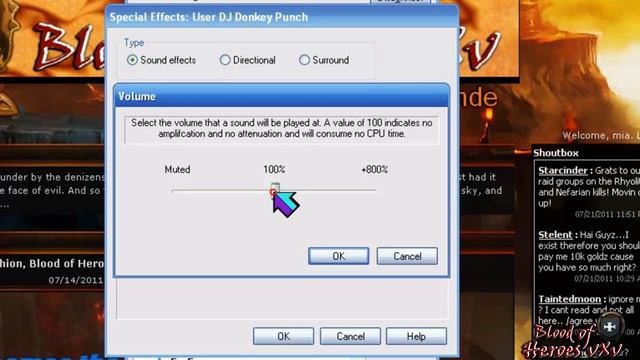The height and width of the screenshot is (360, 640).
Task: Open Taintedmoon's name link in Shoutbox
Action: pos(569,299)
